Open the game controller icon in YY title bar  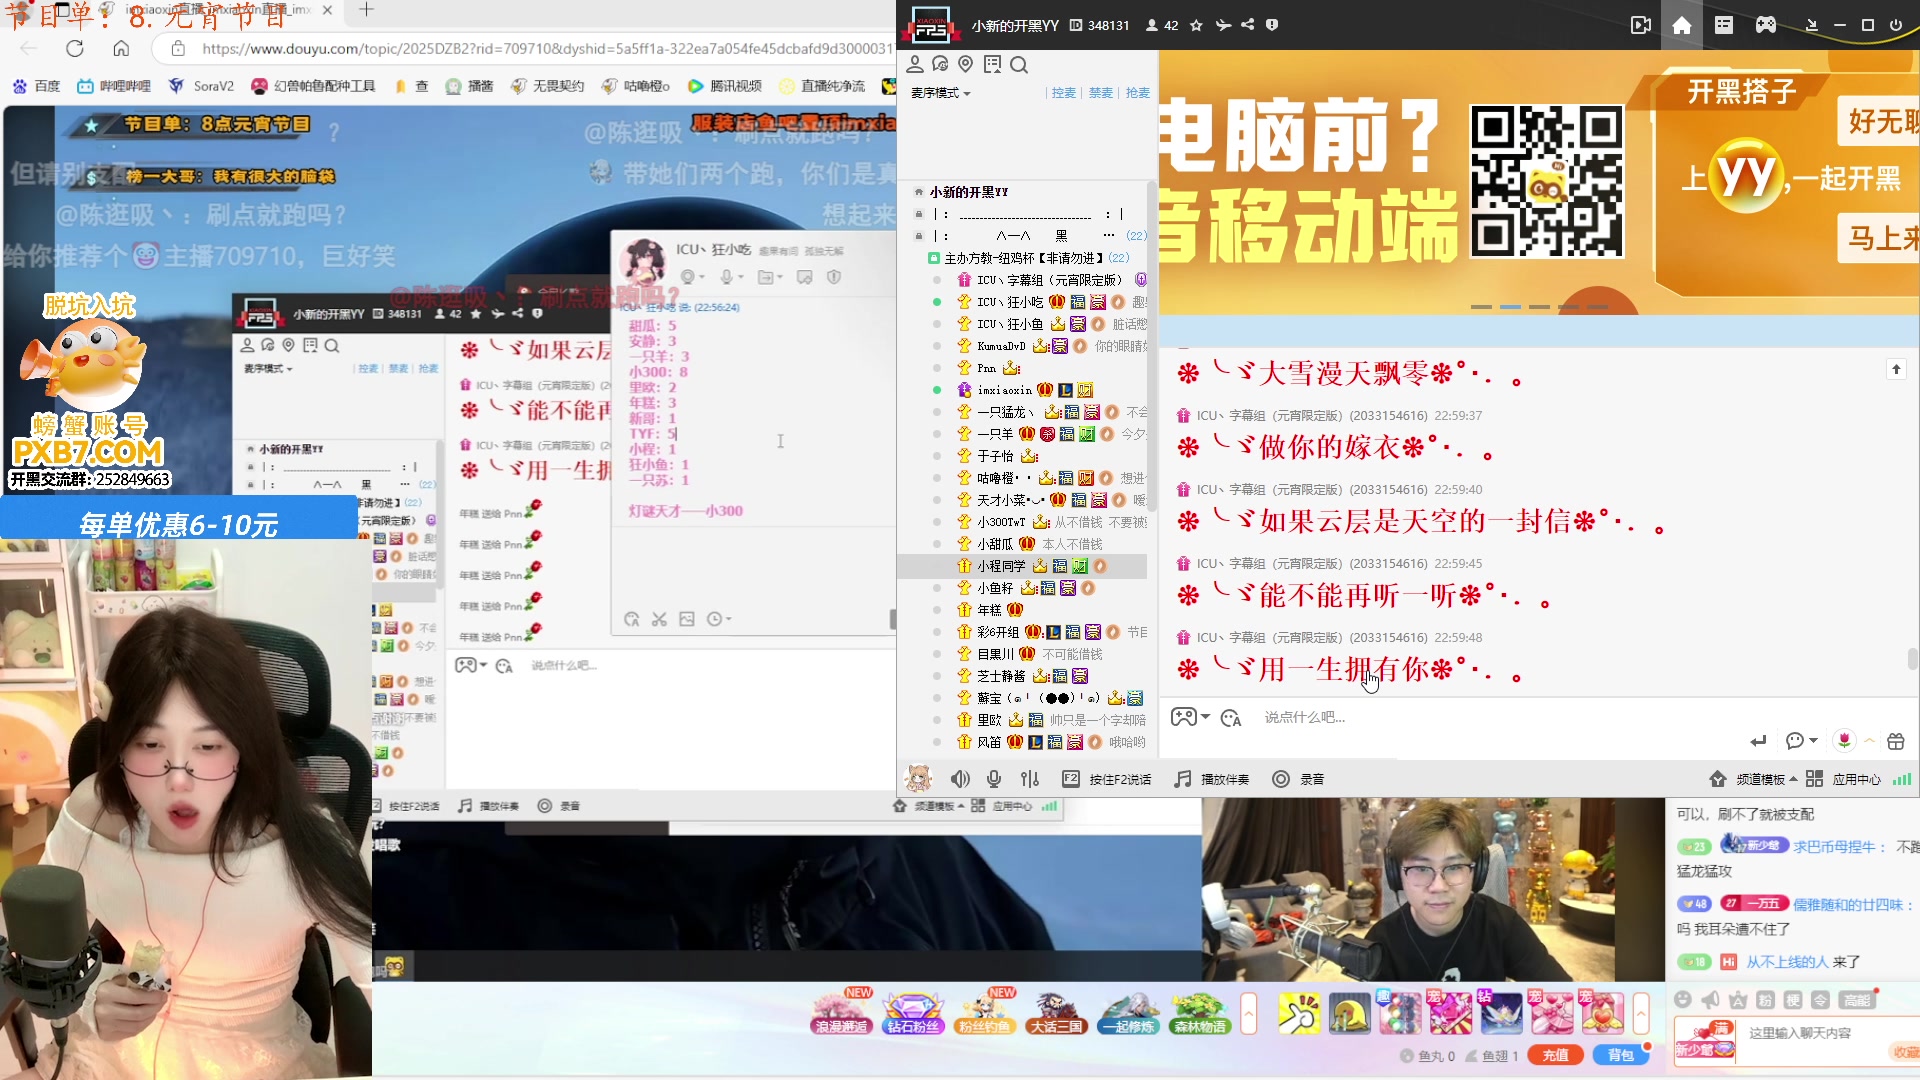(x=1766, y=25)
